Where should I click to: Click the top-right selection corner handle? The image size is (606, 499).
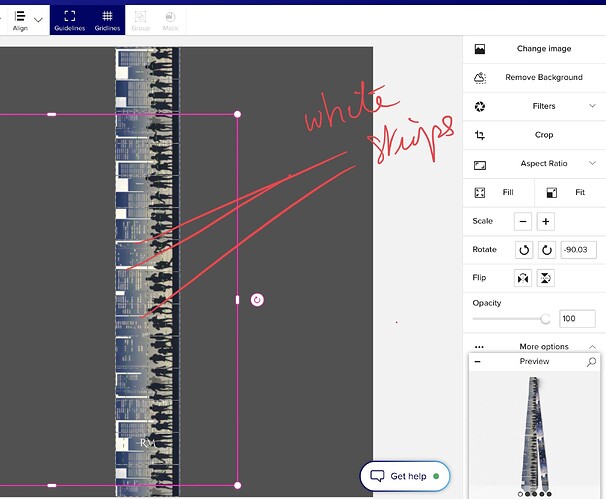[237, 114]
